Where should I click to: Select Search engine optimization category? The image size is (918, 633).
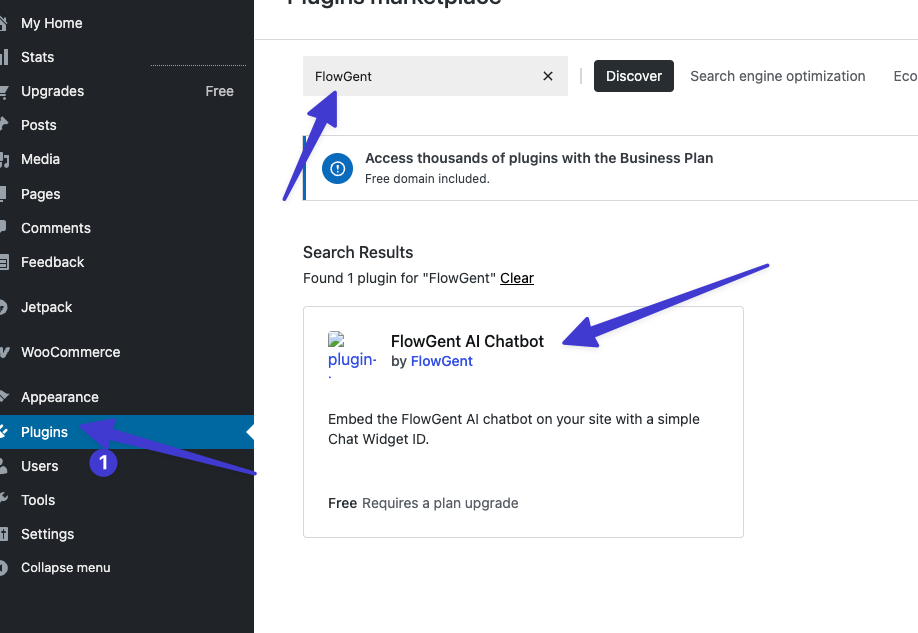(x=777, y=76)
